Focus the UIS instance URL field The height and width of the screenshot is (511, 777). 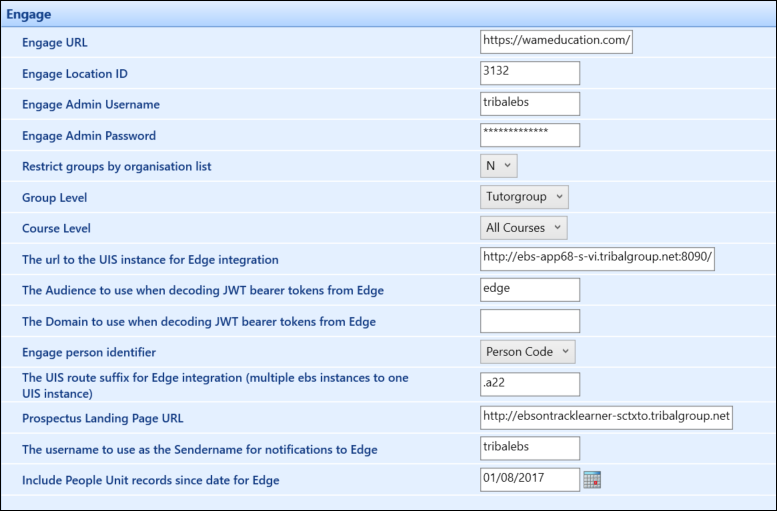click(x=597, y=259)
